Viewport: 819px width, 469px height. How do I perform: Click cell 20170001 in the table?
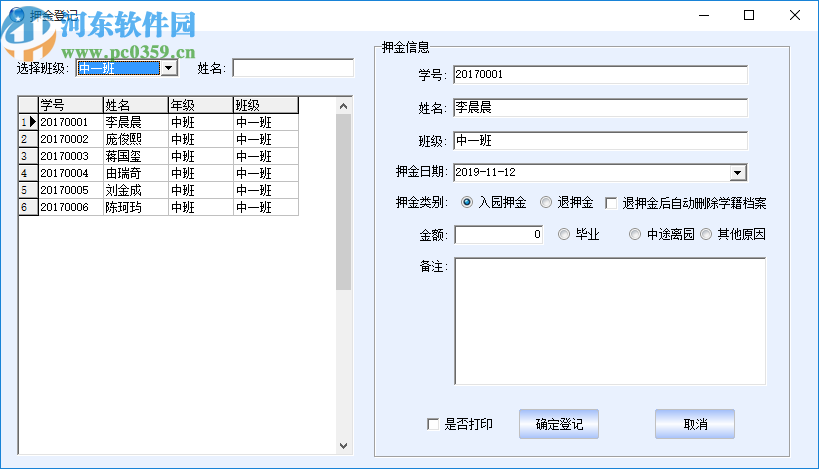coord(71,122)
